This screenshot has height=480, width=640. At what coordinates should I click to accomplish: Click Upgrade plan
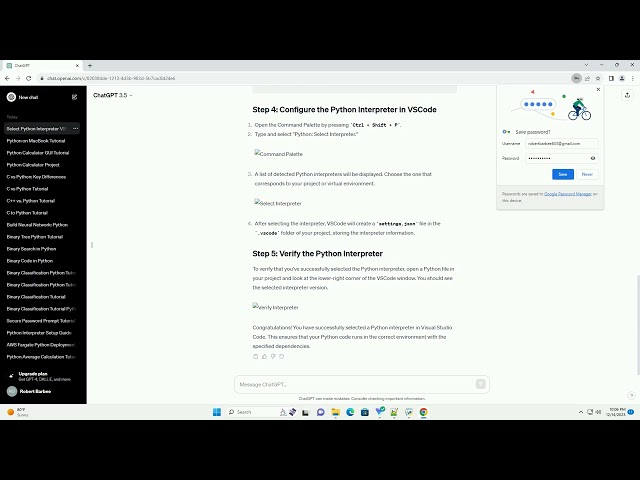coord(43,376)
